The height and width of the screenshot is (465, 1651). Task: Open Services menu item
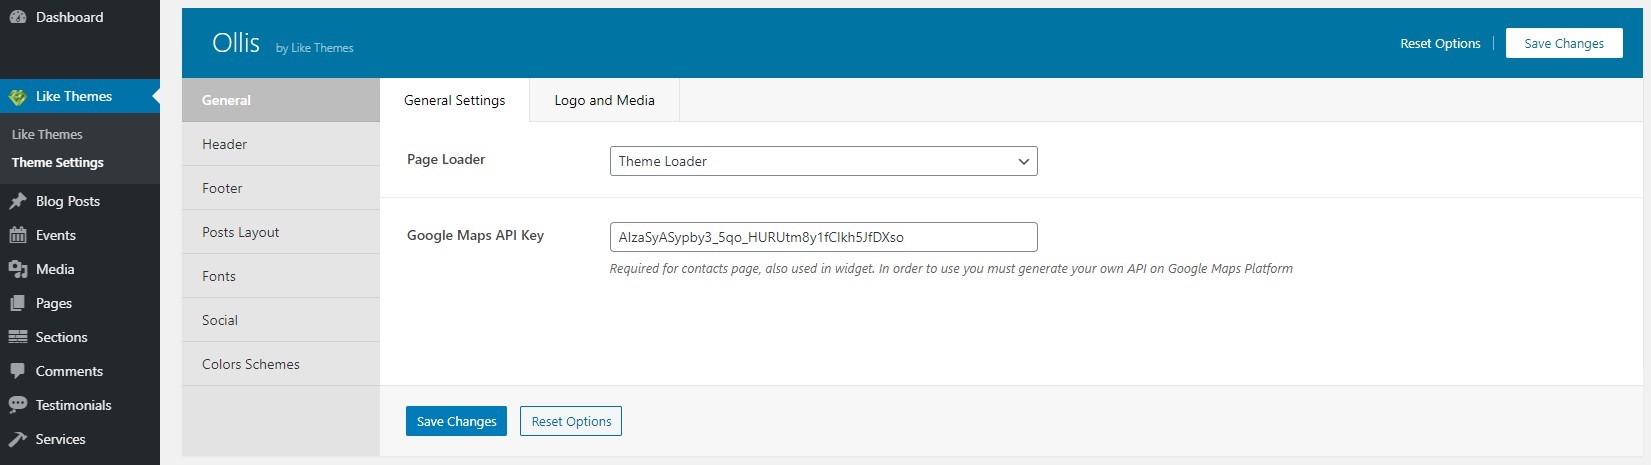[80, 439]
